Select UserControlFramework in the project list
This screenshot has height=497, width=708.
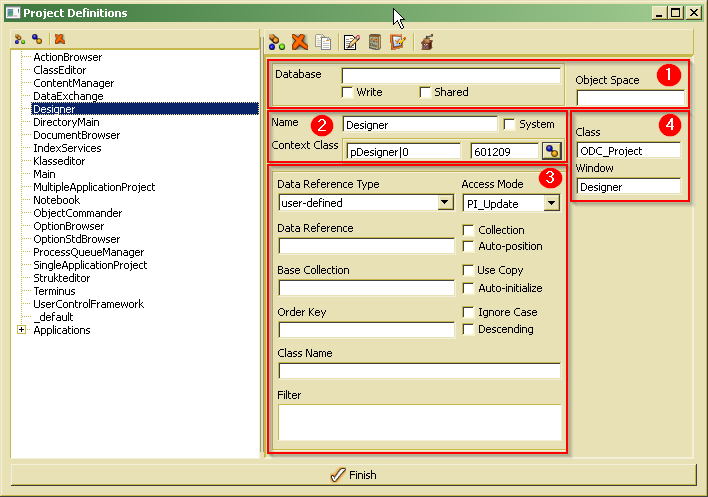point(88,304)
